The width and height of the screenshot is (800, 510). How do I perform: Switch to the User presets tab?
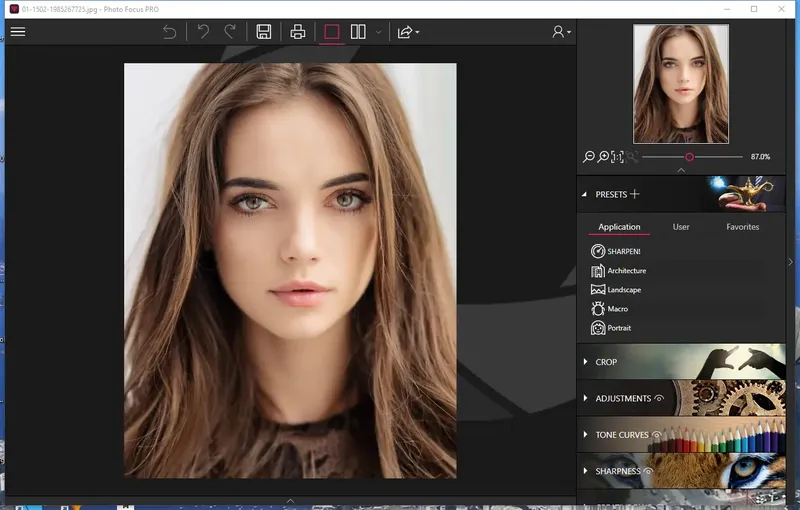click(681, 227)
